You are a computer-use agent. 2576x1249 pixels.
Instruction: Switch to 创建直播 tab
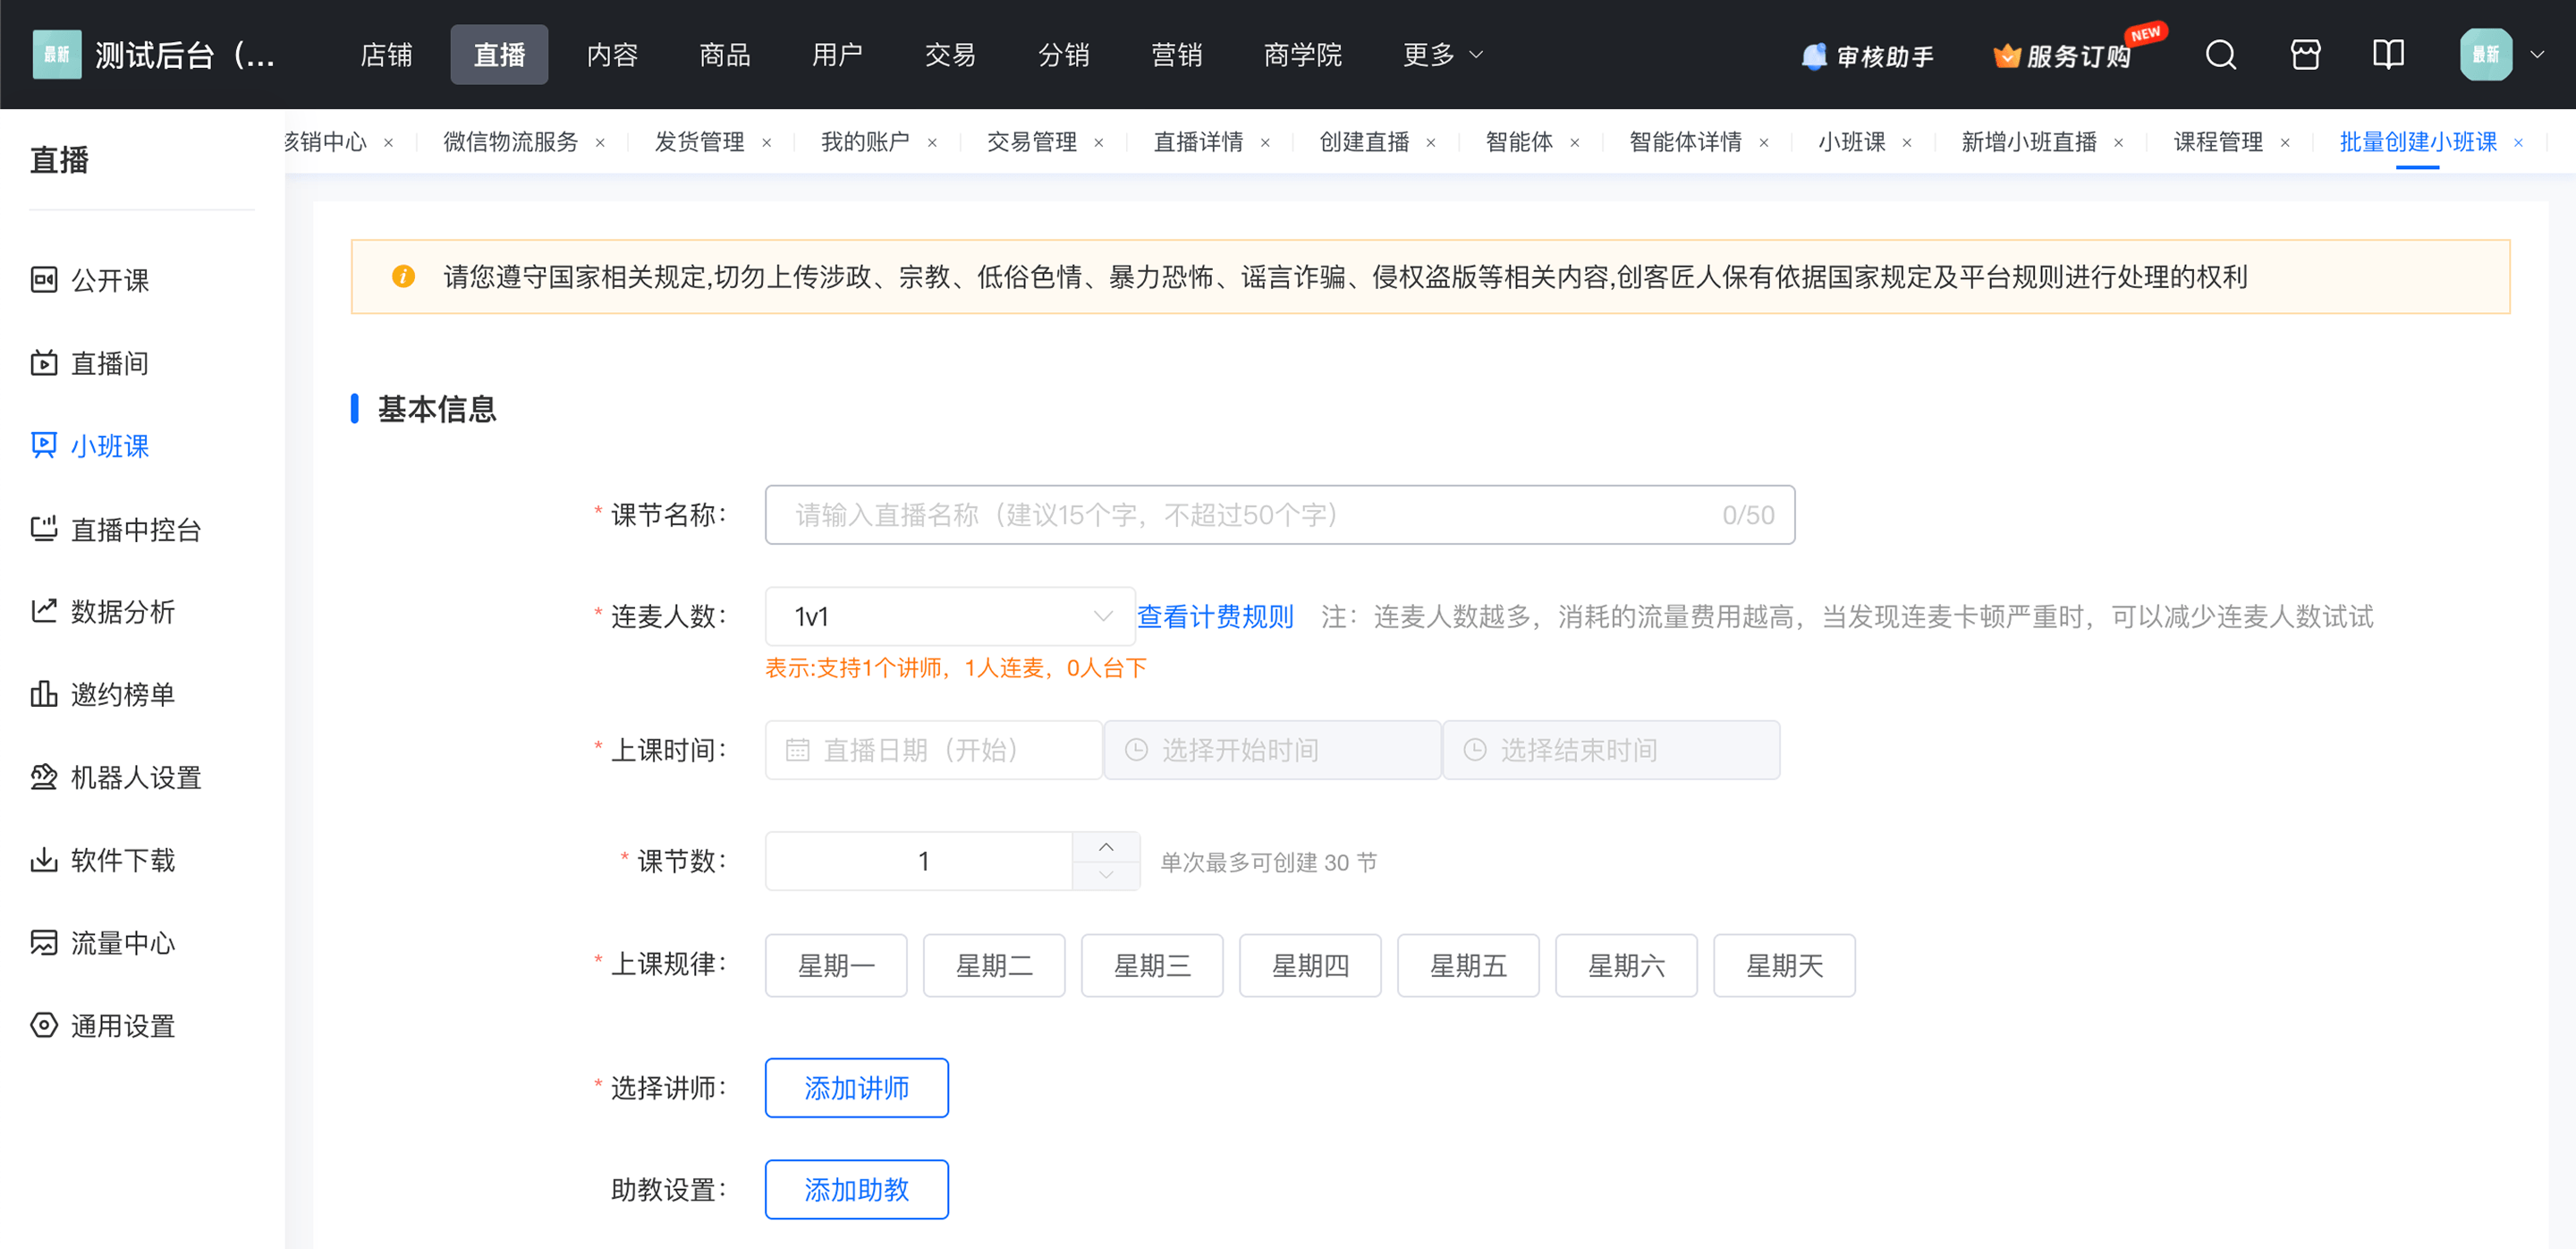click(1364, 142)
